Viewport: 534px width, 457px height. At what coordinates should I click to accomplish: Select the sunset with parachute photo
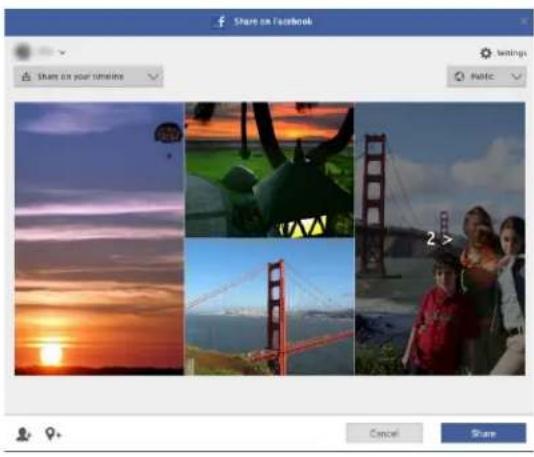point(99,239)
